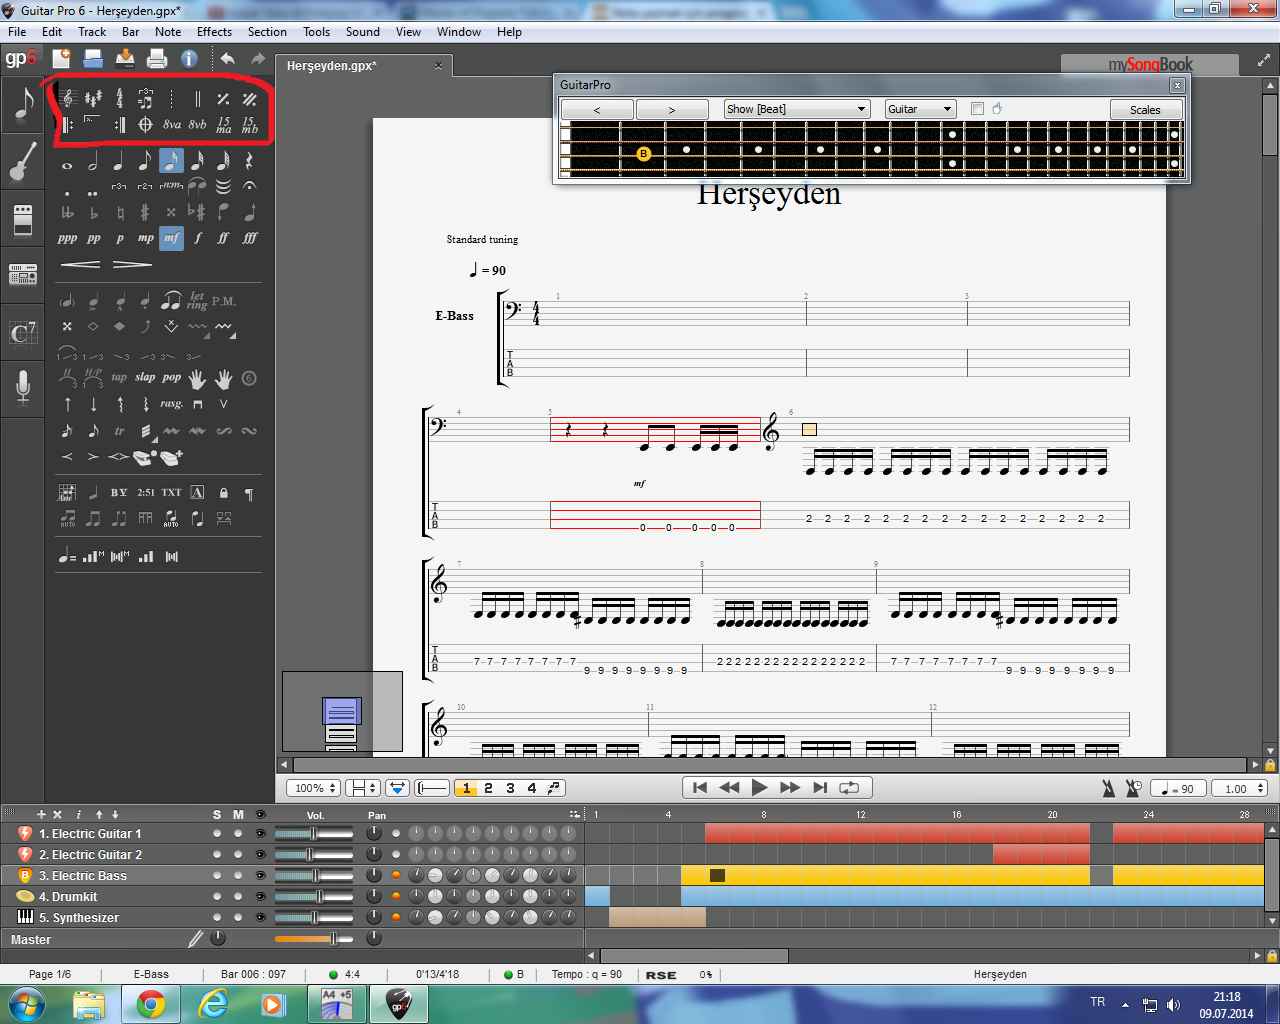The height and width of the screenshot is (1024, 1280).
Task: Set dynamic to ppp
Action: (x=67, y=238)
